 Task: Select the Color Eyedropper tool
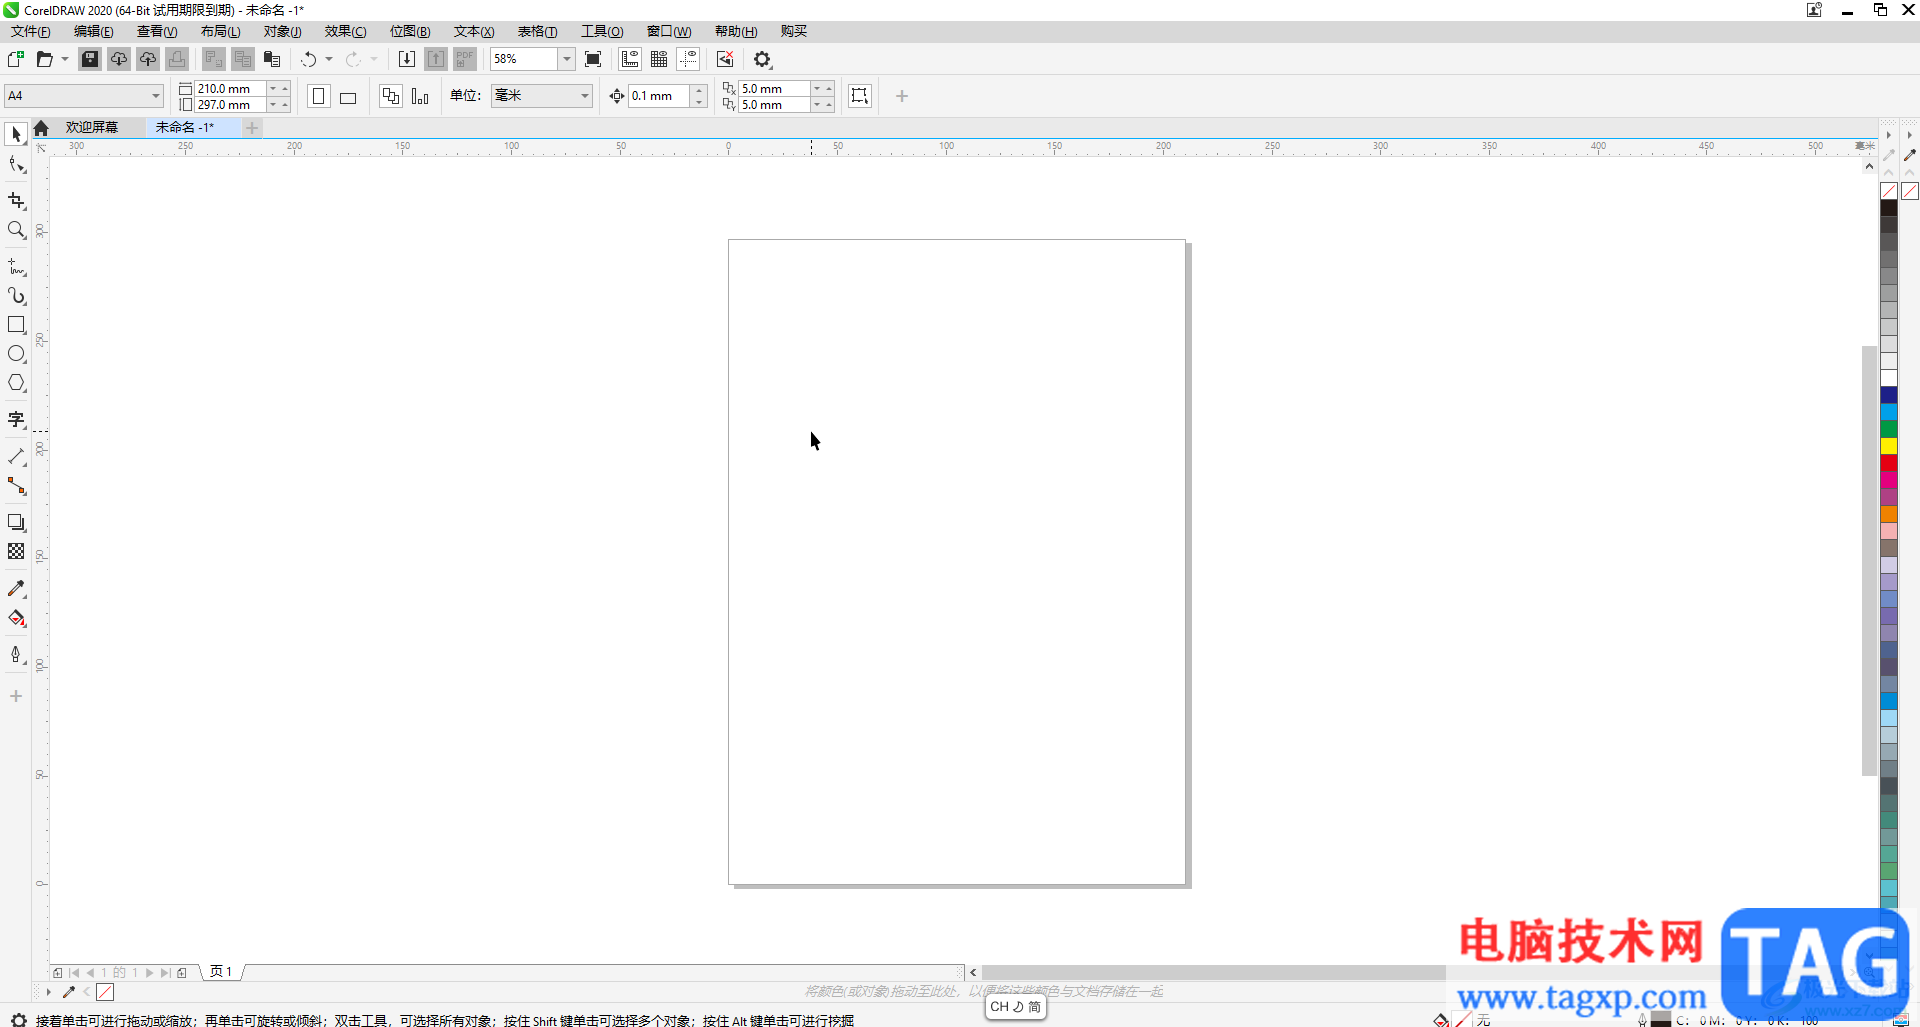tap(16, 589)
